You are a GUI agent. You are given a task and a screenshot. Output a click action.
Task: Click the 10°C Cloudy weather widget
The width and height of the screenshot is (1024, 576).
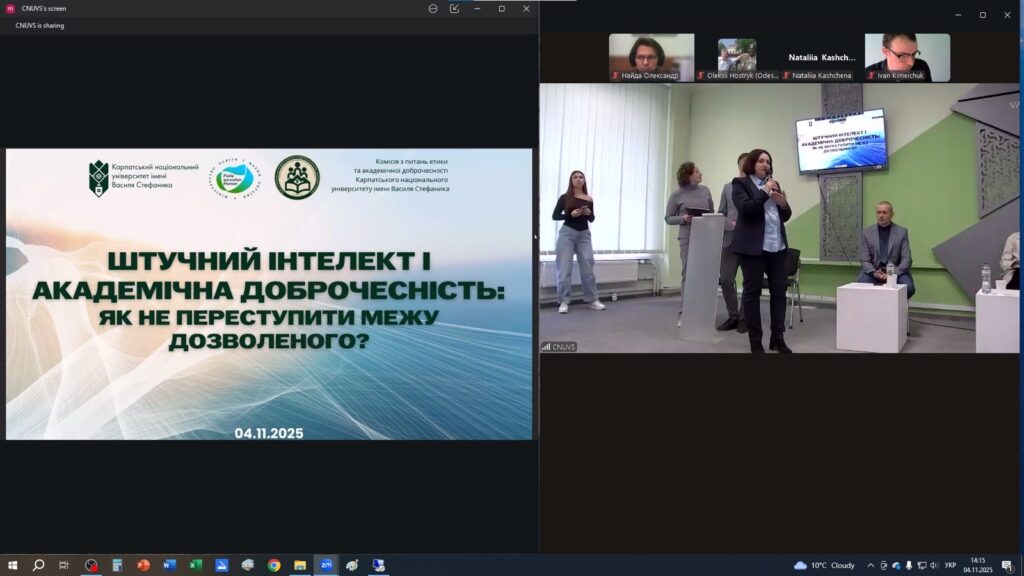825,565
